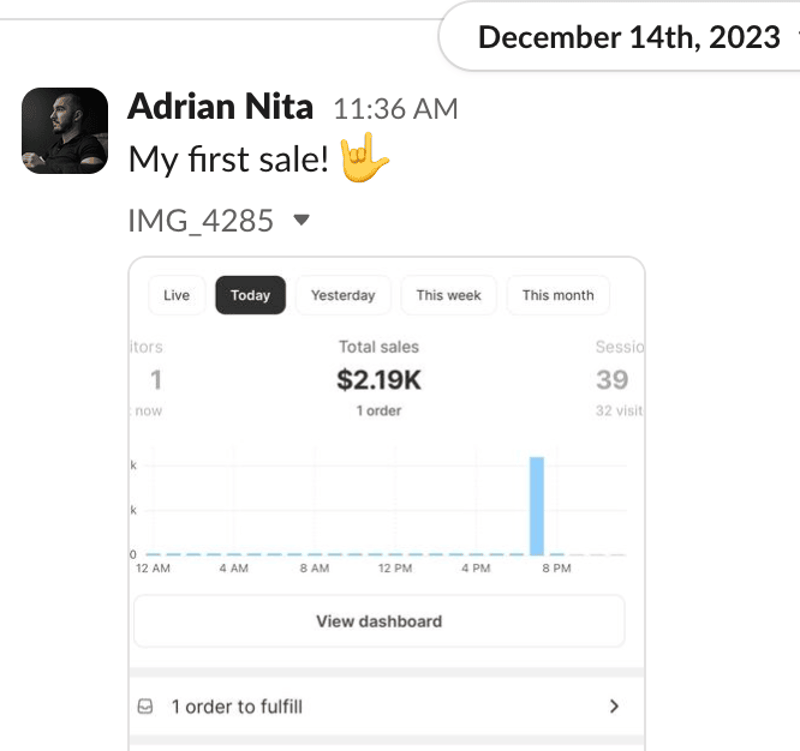Click the blue sales bar in chart
The height and width of the screenshot is (751, 800).
[x=537, y=506]
